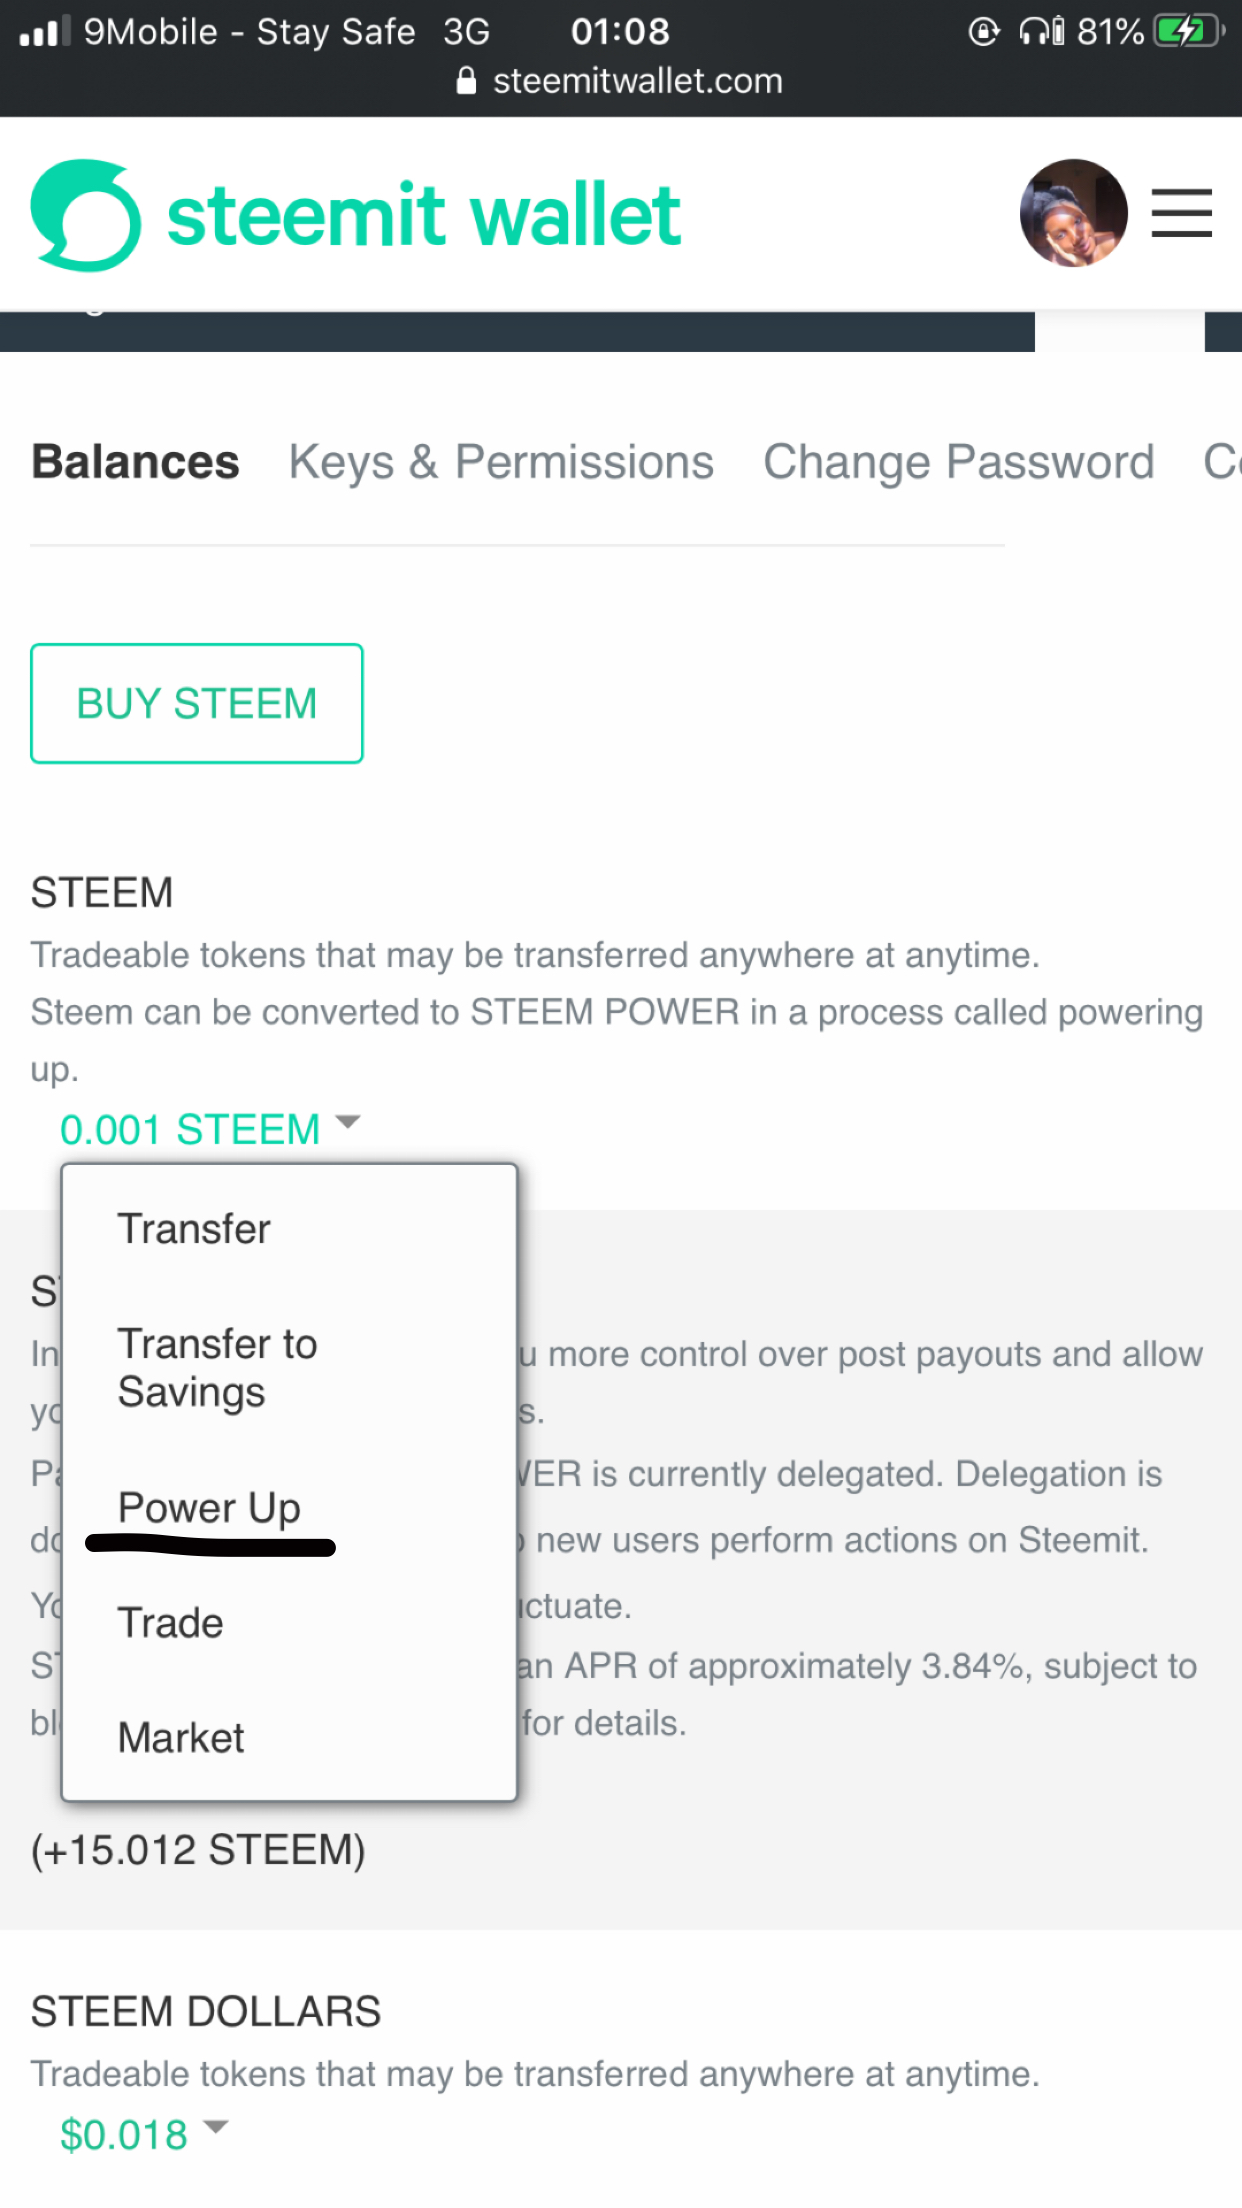Open Market from the dropdown menu
The image size is (1242, 2208).
tap(181, 1738)
